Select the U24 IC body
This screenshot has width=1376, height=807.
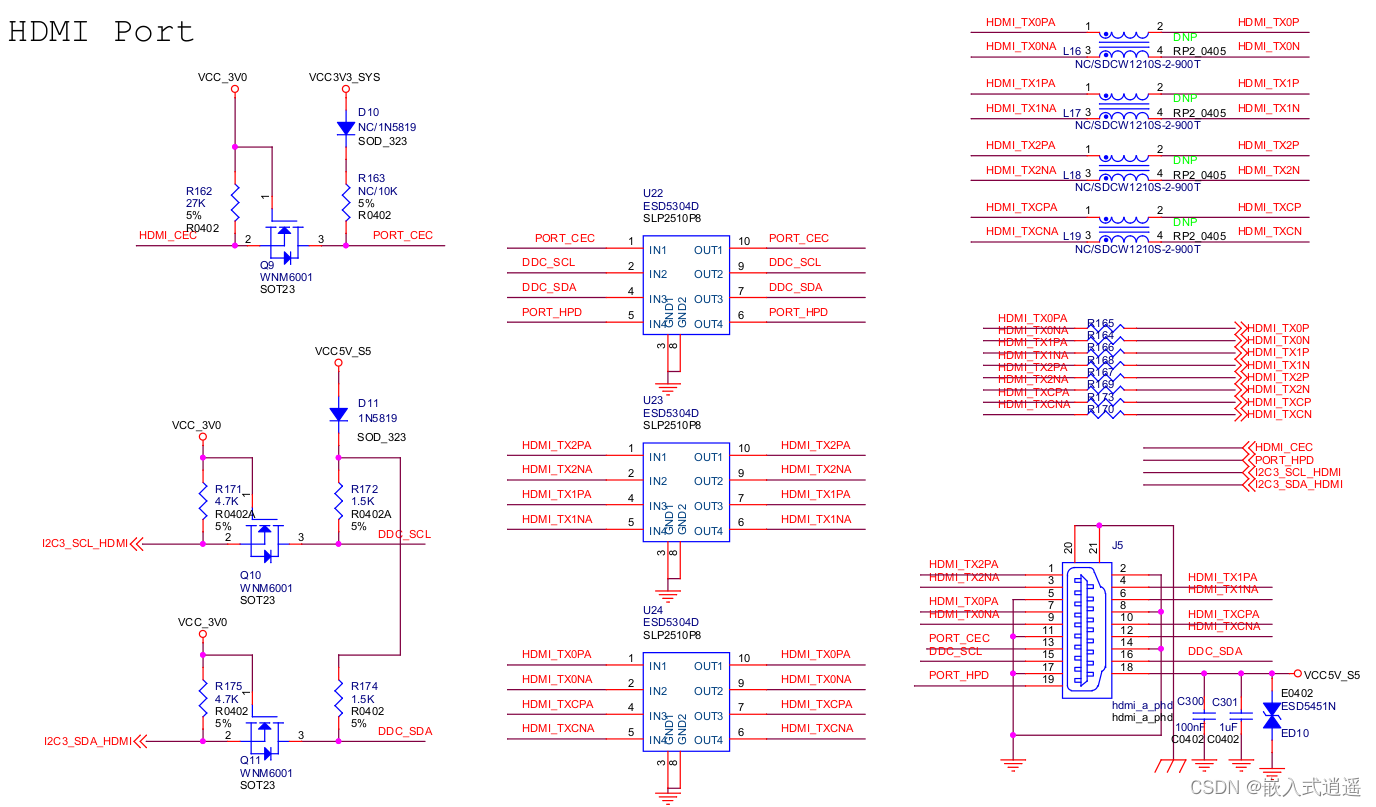point(686,702)
